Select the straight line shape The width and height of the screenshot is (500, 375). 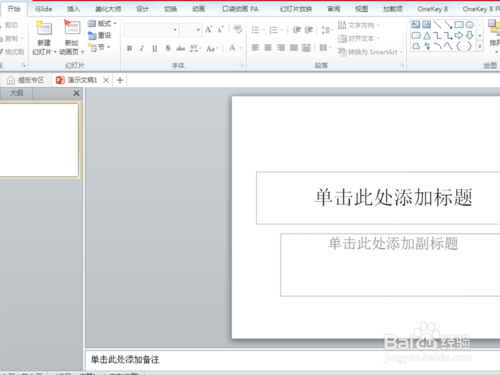[x=438, y=24]
